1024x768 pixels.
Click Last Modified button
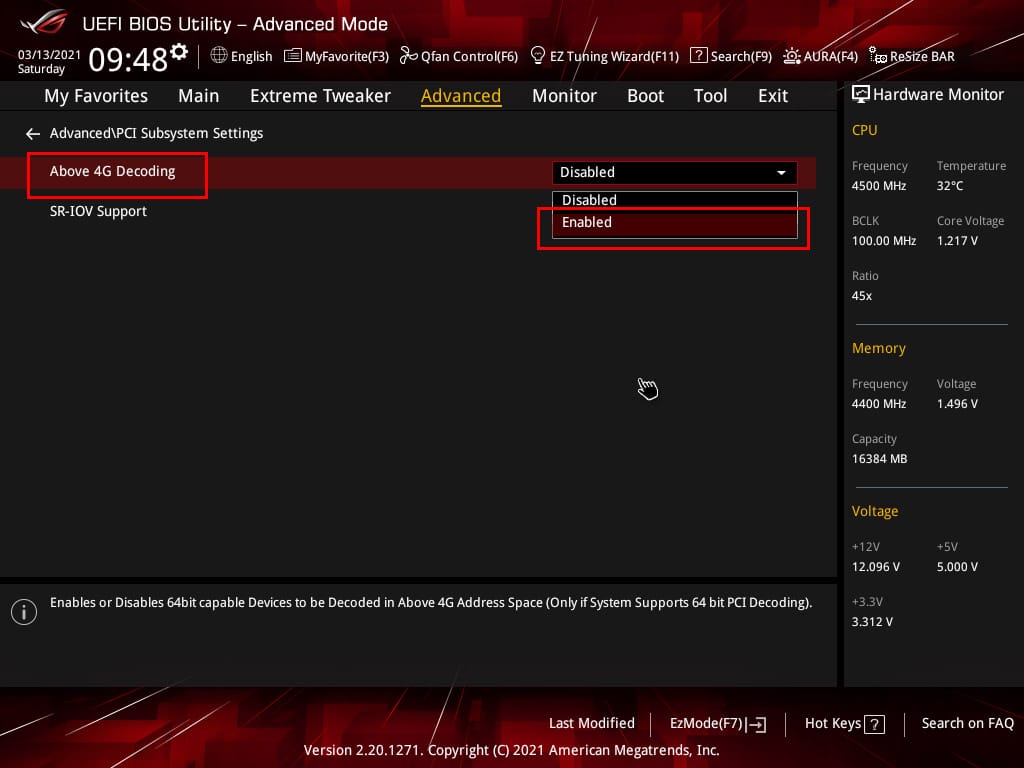coord(592,724)
